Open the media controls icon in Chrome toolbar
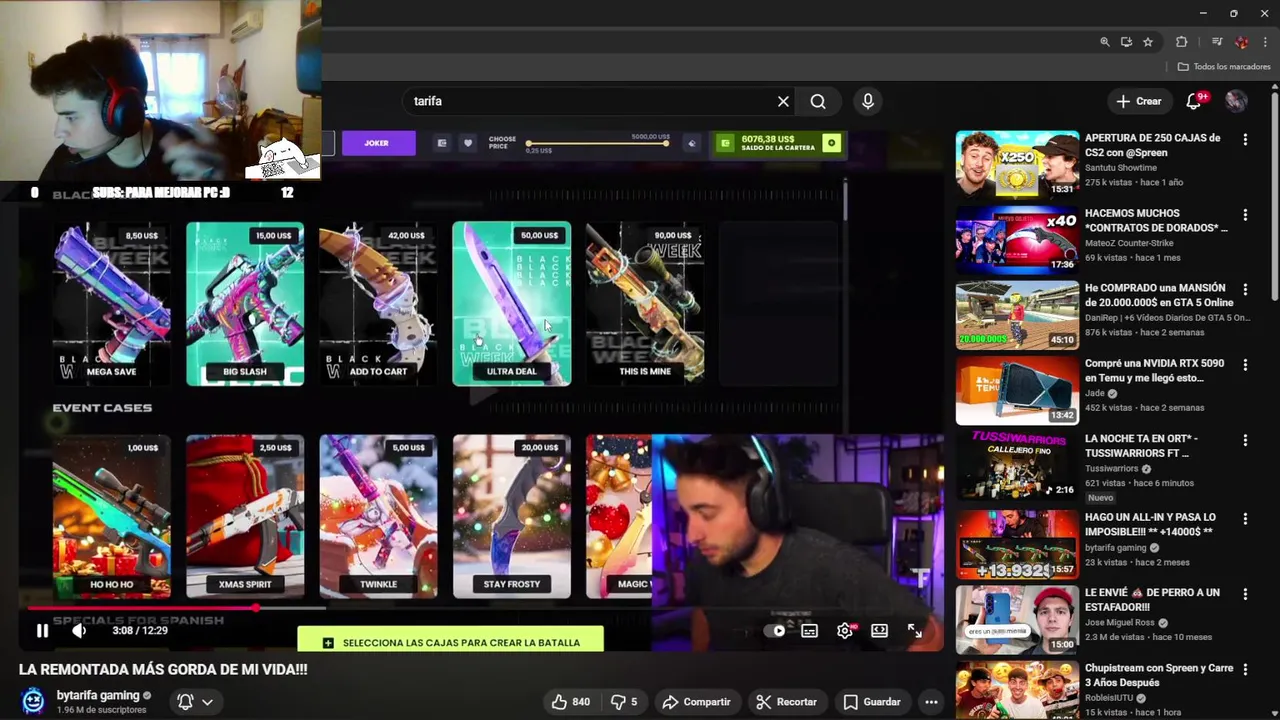 pos(1216,42)
